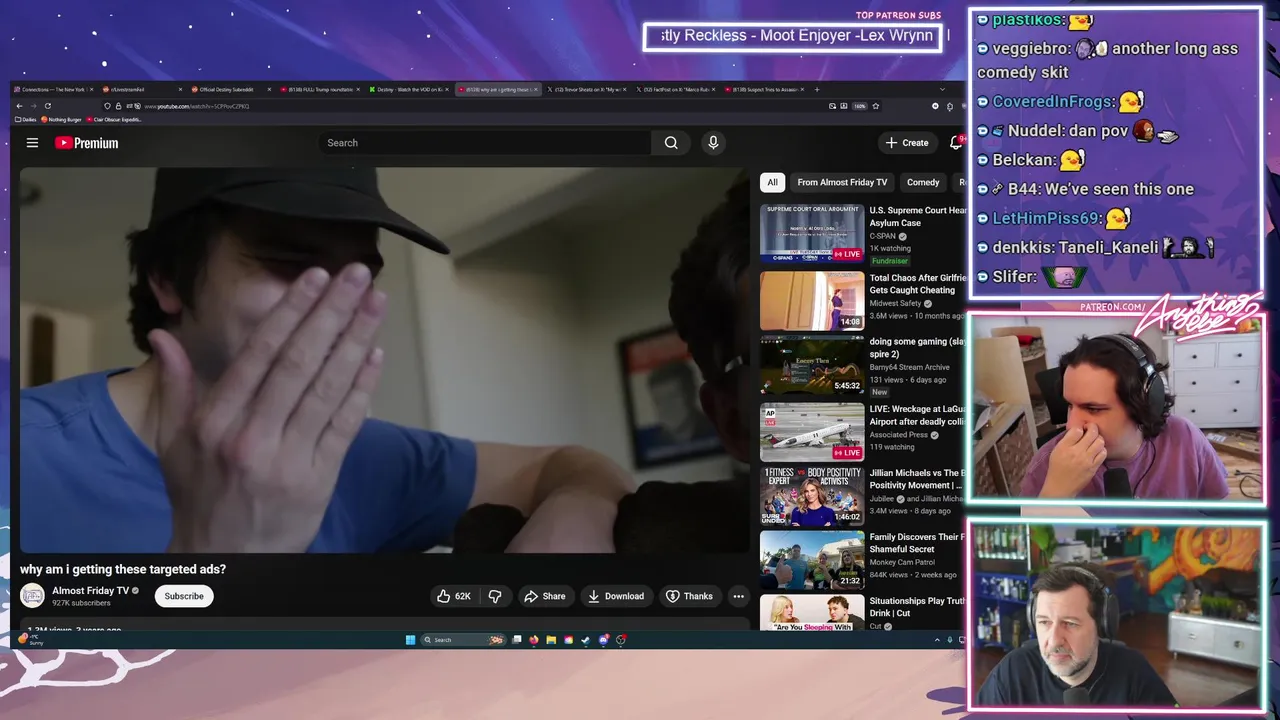Open U.S. Supreme Court C-SPAN live thumbnail
The height and width of the screenshot is (720, 1280).
pyautogui.click(x=812, y=234)
